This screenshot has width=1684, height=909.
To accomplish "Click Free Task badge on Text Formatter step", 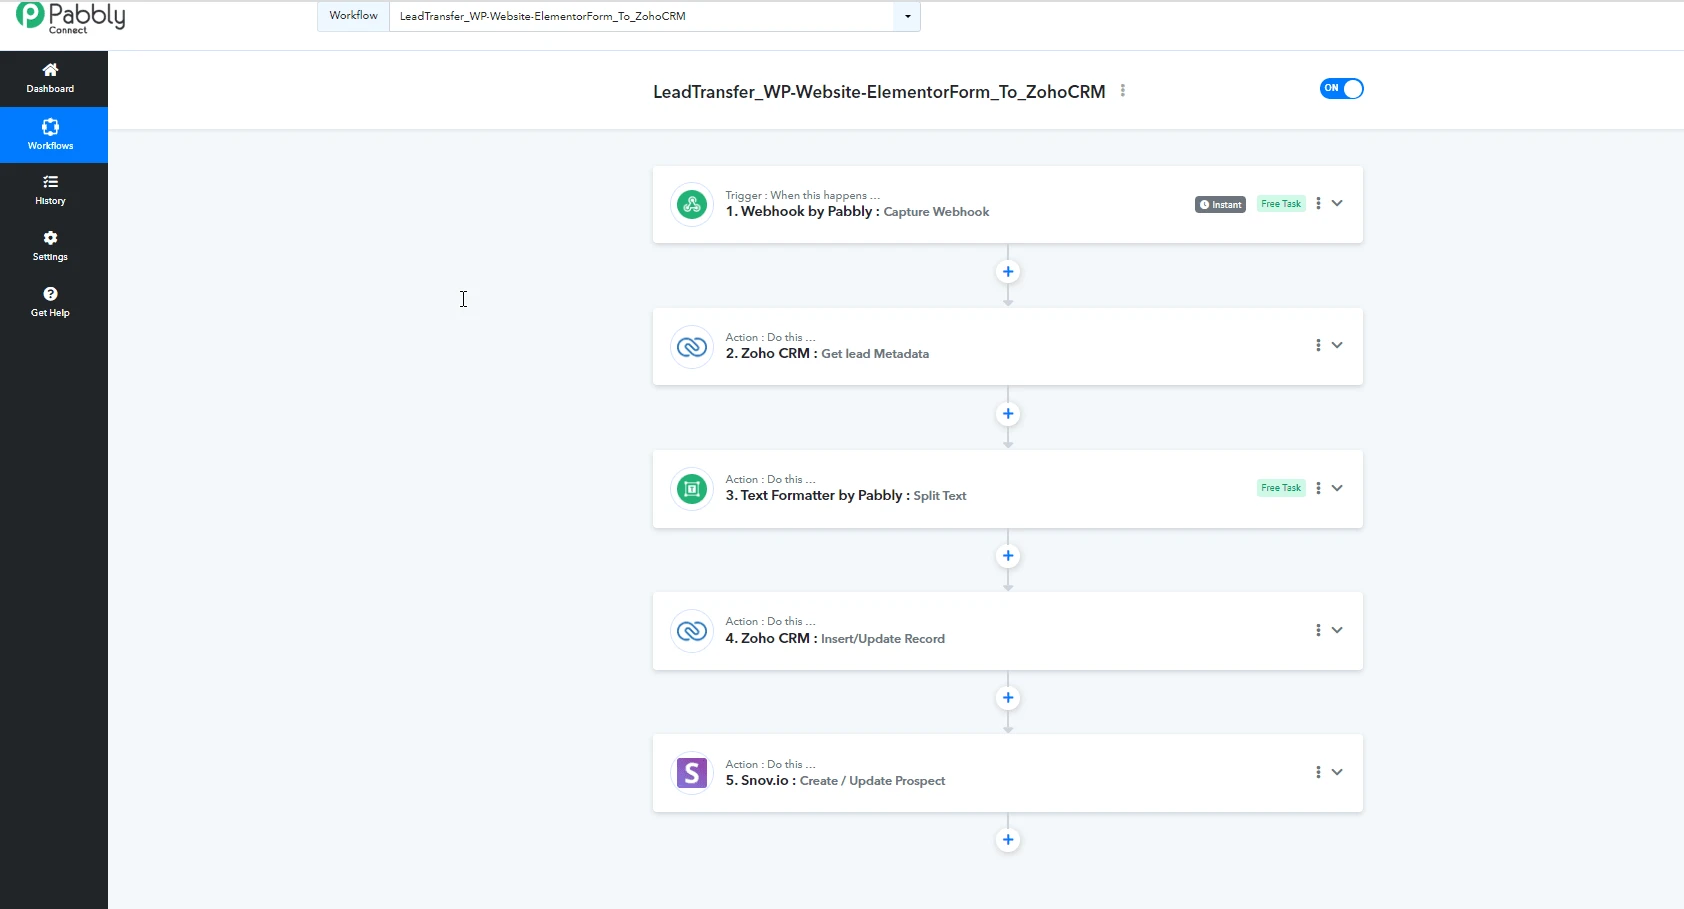I will pos(1281,488).
